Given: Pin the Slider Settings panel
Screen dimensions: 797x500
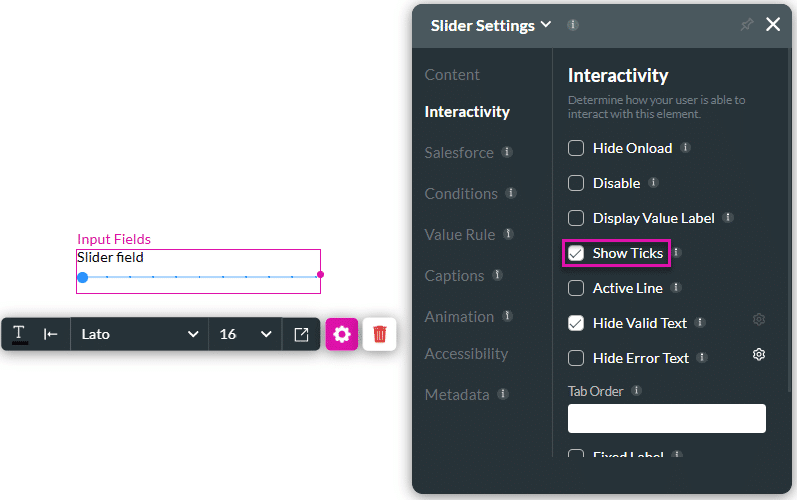Looking at the screenshot, I should pyautogui.click(x=746, y=25).
